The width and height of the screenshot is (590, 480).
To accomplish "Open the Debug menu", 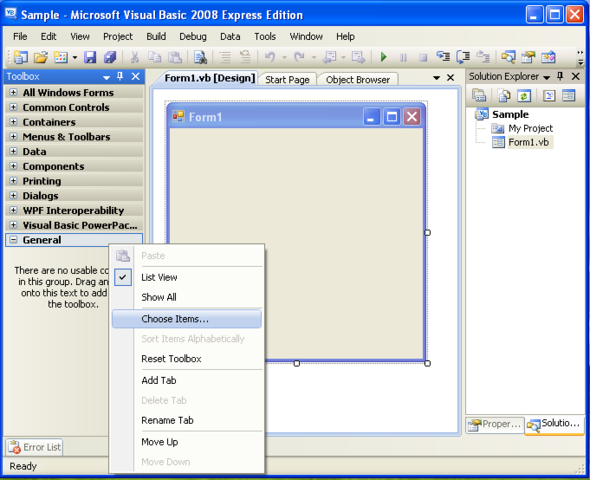I will pos(193,36).
